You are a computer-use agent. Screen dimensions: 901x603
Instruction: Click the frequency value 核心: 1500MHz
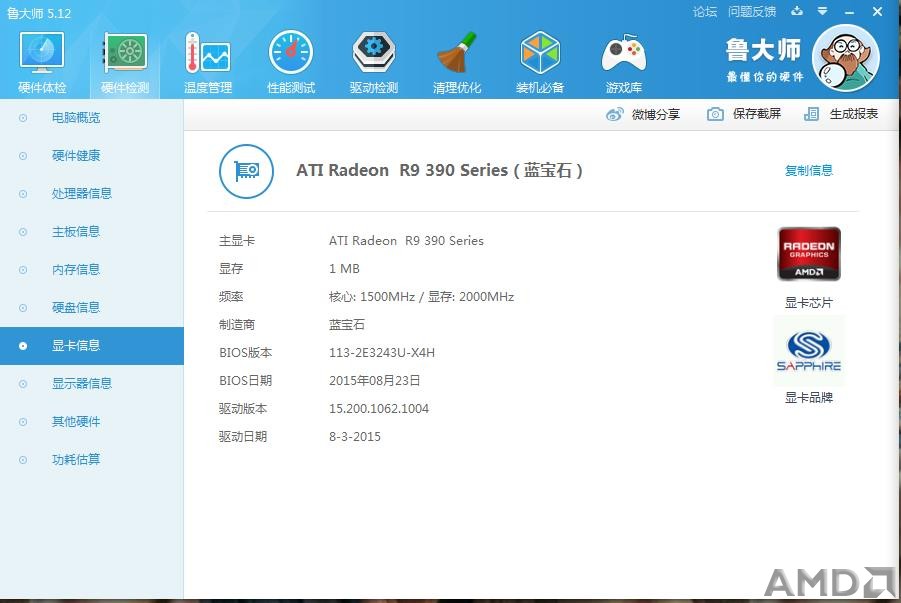coord(372,297)
